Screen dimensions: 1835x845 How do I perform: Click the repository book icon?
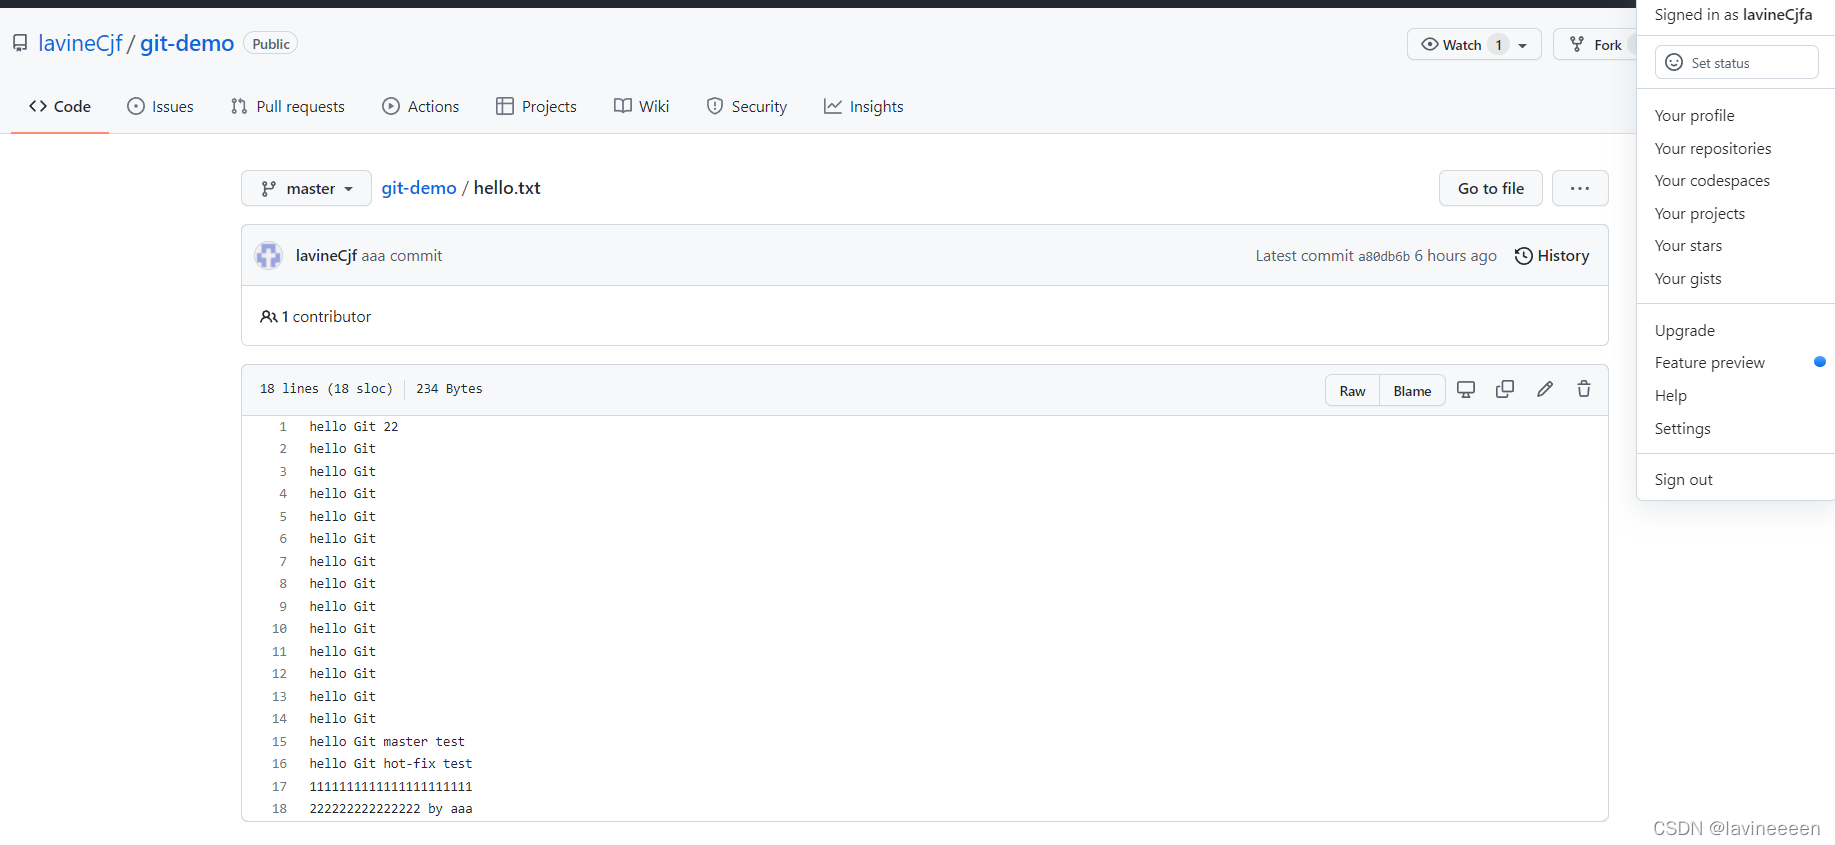pos(20,43)
